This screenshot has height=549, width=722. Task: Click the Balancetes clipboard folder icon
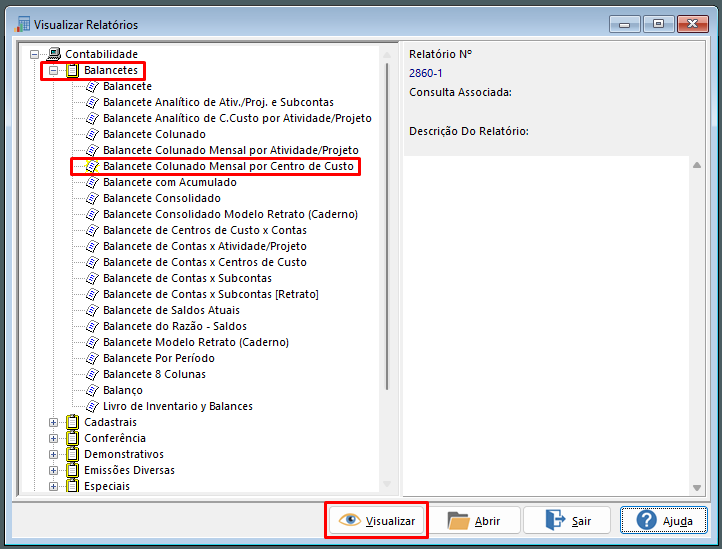(x=73, y=70)
